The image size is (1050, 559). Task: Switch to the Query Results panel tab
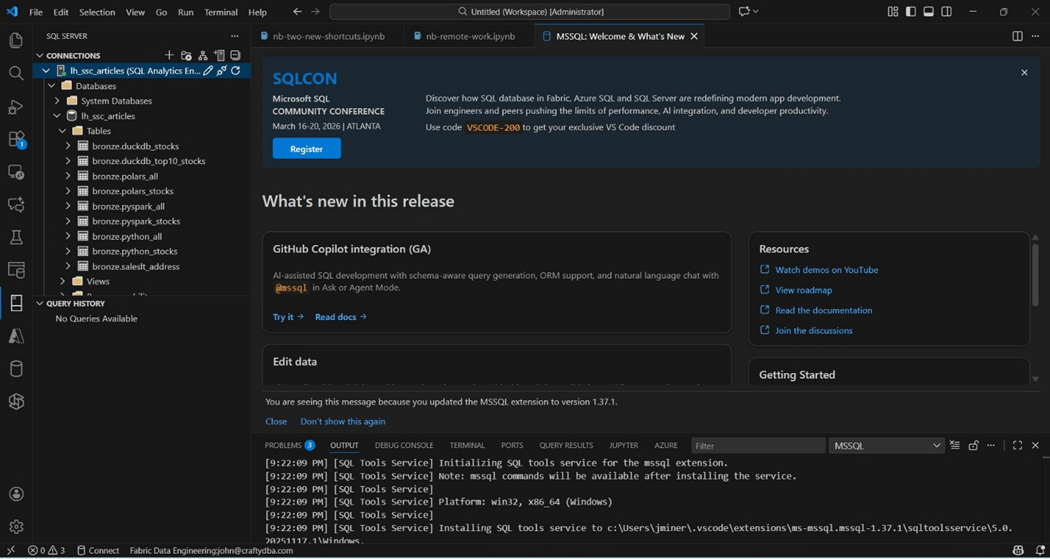[x=566, y=446]
